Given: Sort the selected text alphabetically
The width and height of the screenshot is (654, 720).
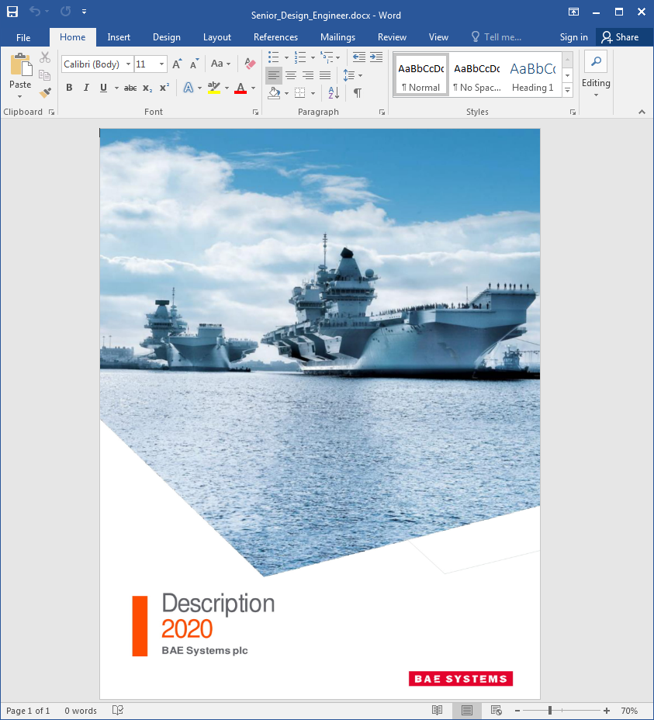Looking at the screenshot, I should point(334,93).
